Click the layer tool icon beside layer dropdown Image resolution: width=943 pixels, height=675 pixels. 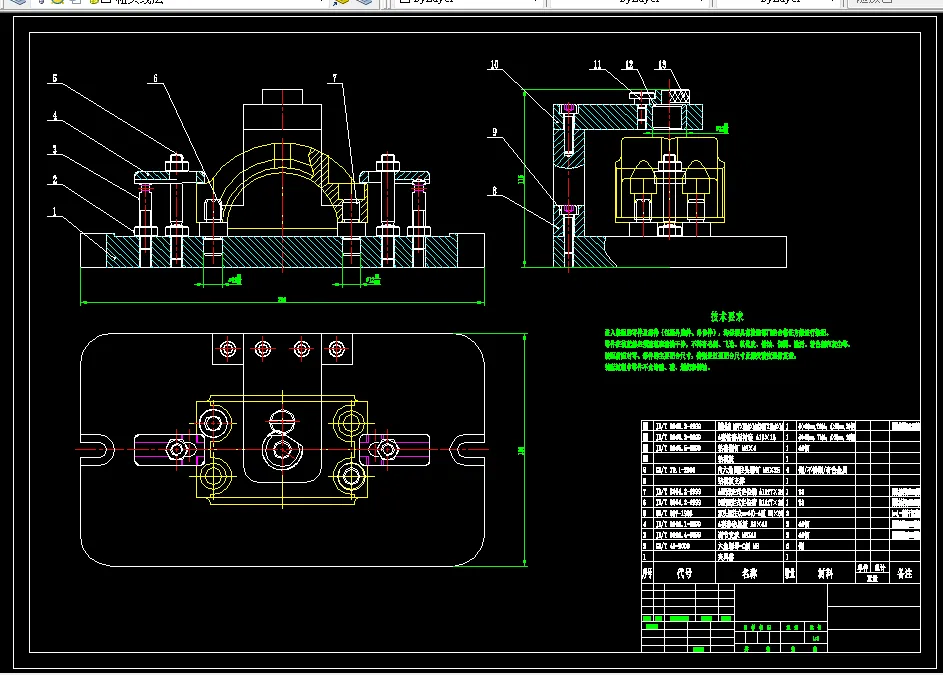[341, 3]
